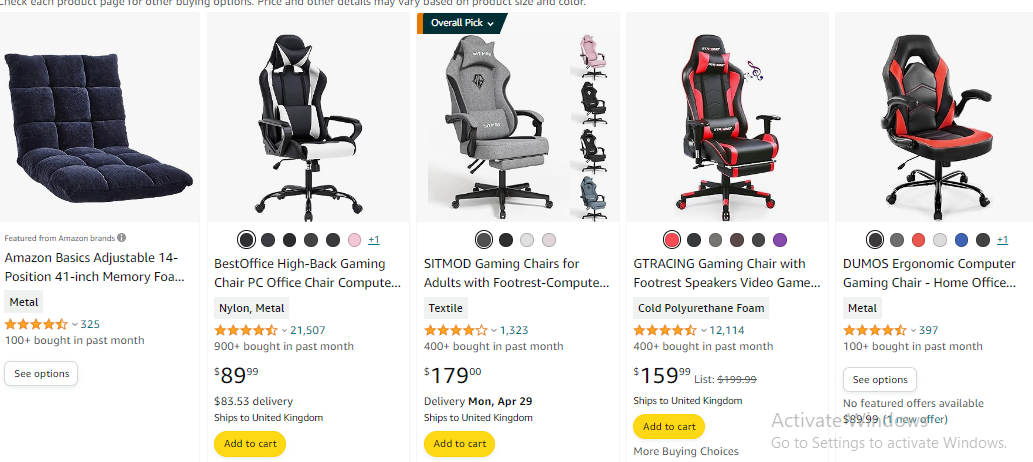Open the 21,507 reviews link
Image resolution: width=1033 pixels, height=462 pixels.
pos(308,330)
